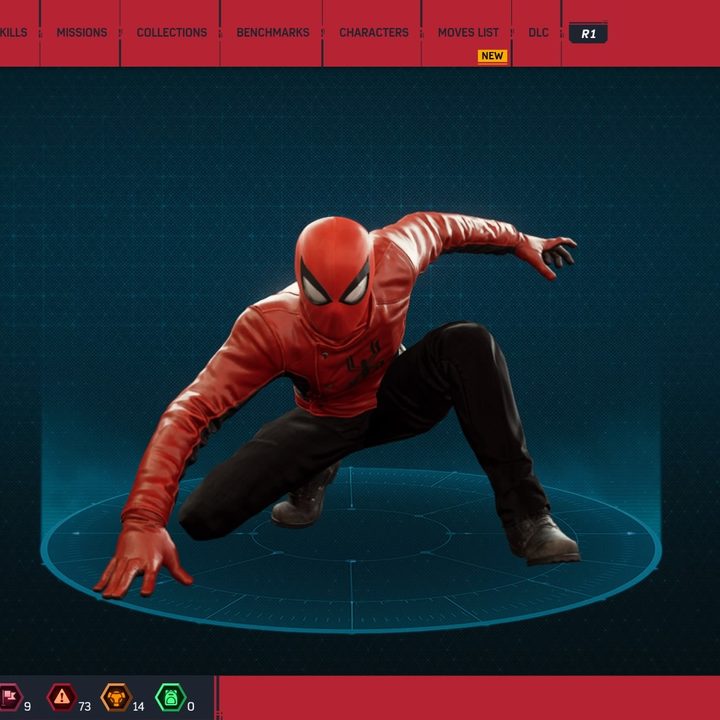Select the Benchmarks tab

[273, 33]
